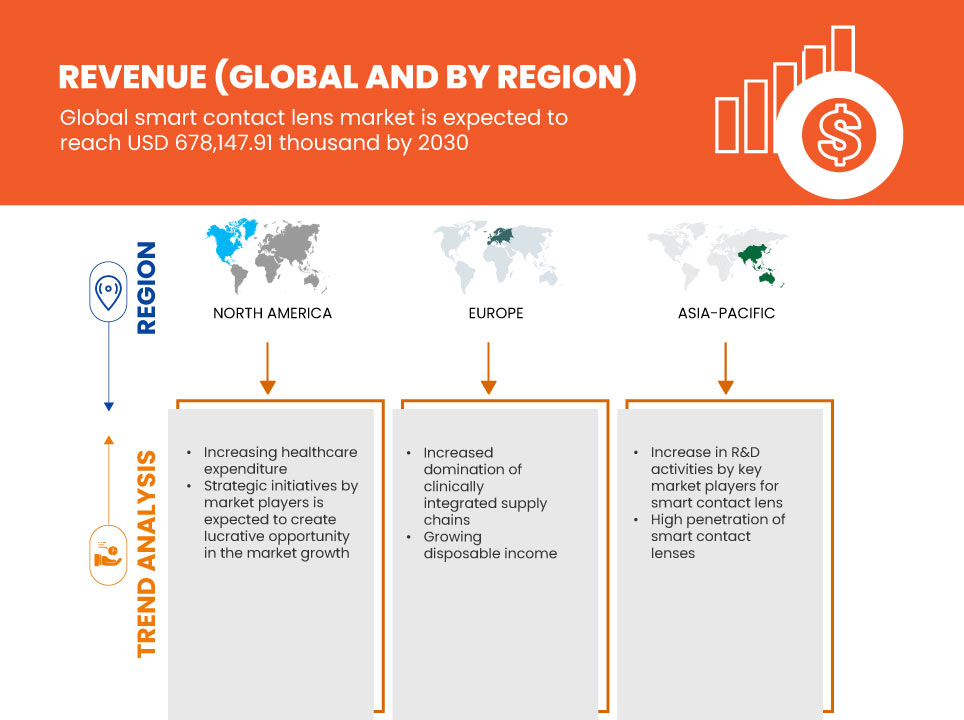The image size is (964, 720).
Task: Click the High penetration of smart lenses bullet
Action: coord(717,536)
